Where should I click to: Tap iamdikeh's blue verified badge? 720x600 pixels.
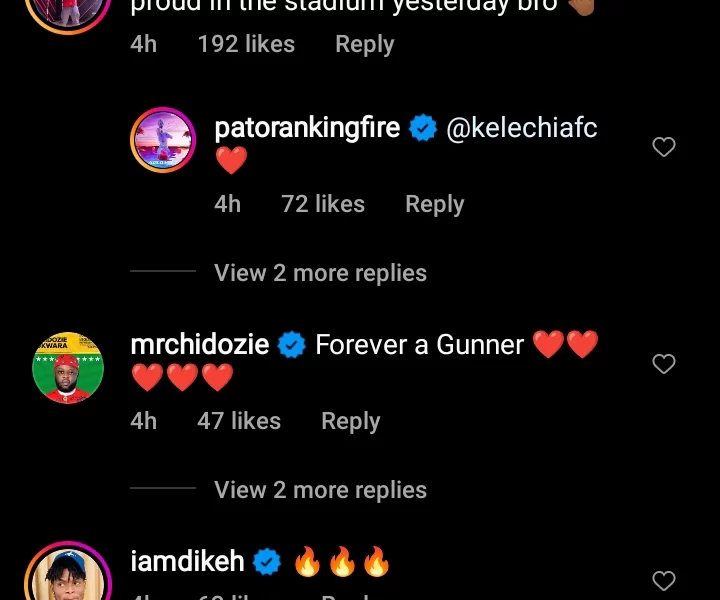click(x=267, y=562)
